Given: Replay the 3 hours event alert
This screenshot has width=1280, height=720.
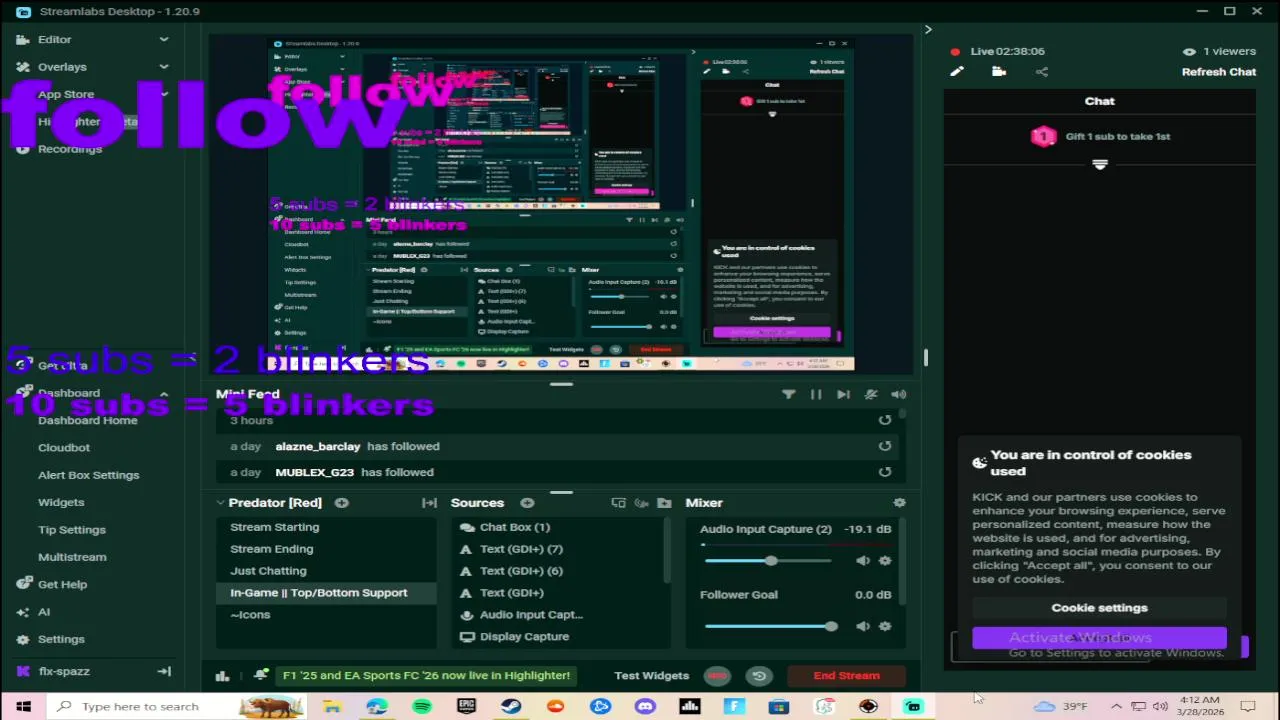Looking at the screenshot, I should coord(885,420).
